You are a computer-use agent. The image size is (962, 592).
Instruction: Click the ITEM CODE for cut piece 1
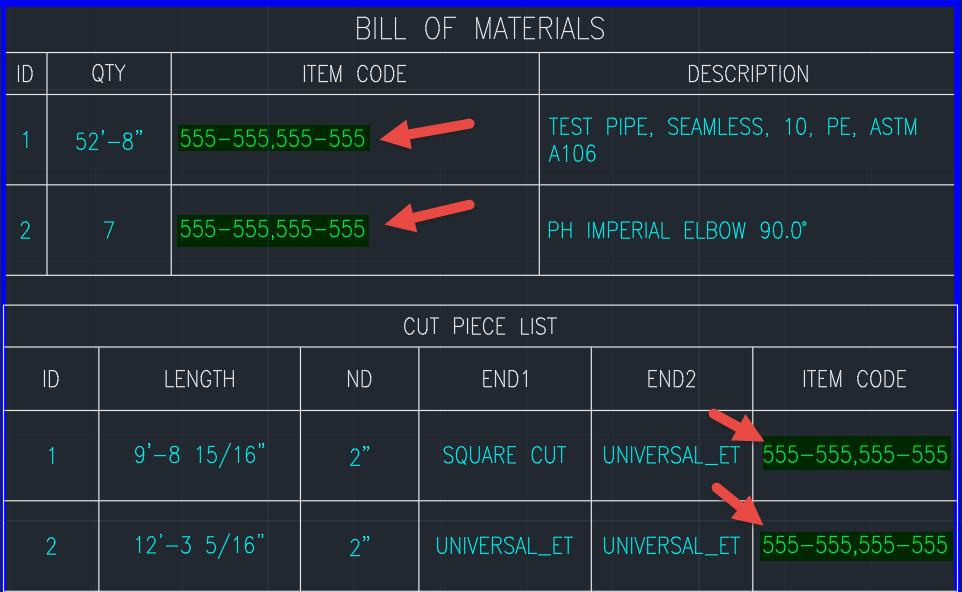point(855,455)
